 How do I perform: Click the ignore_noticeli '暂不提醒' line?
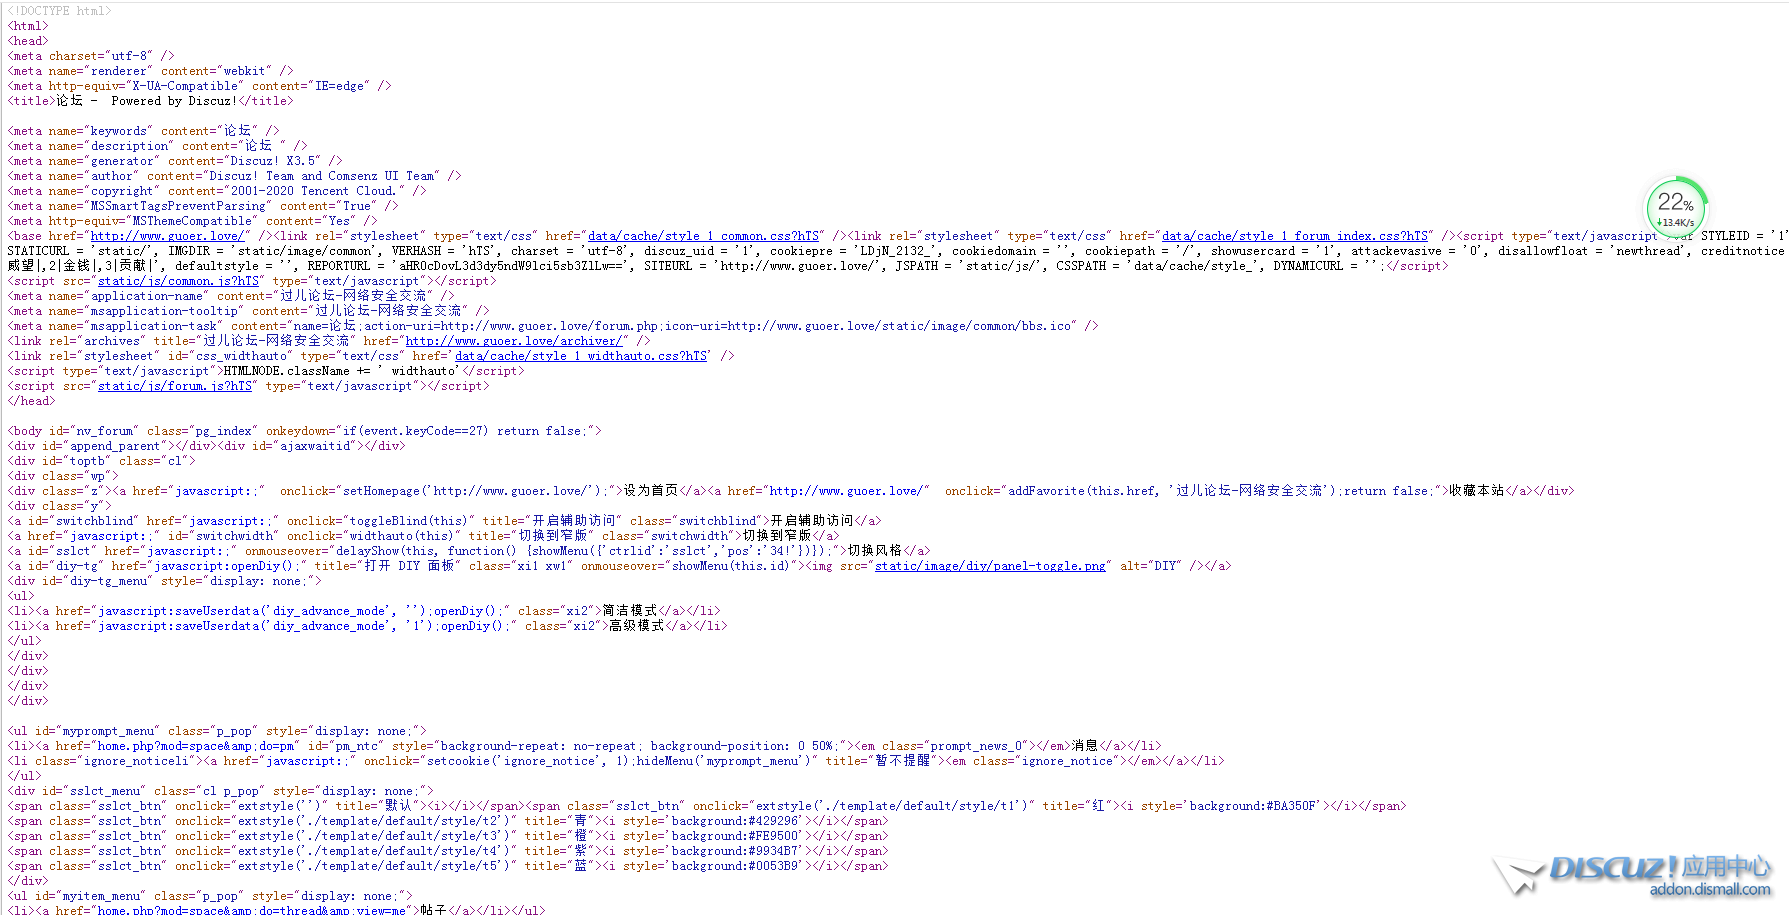click(x=616, y=761)
